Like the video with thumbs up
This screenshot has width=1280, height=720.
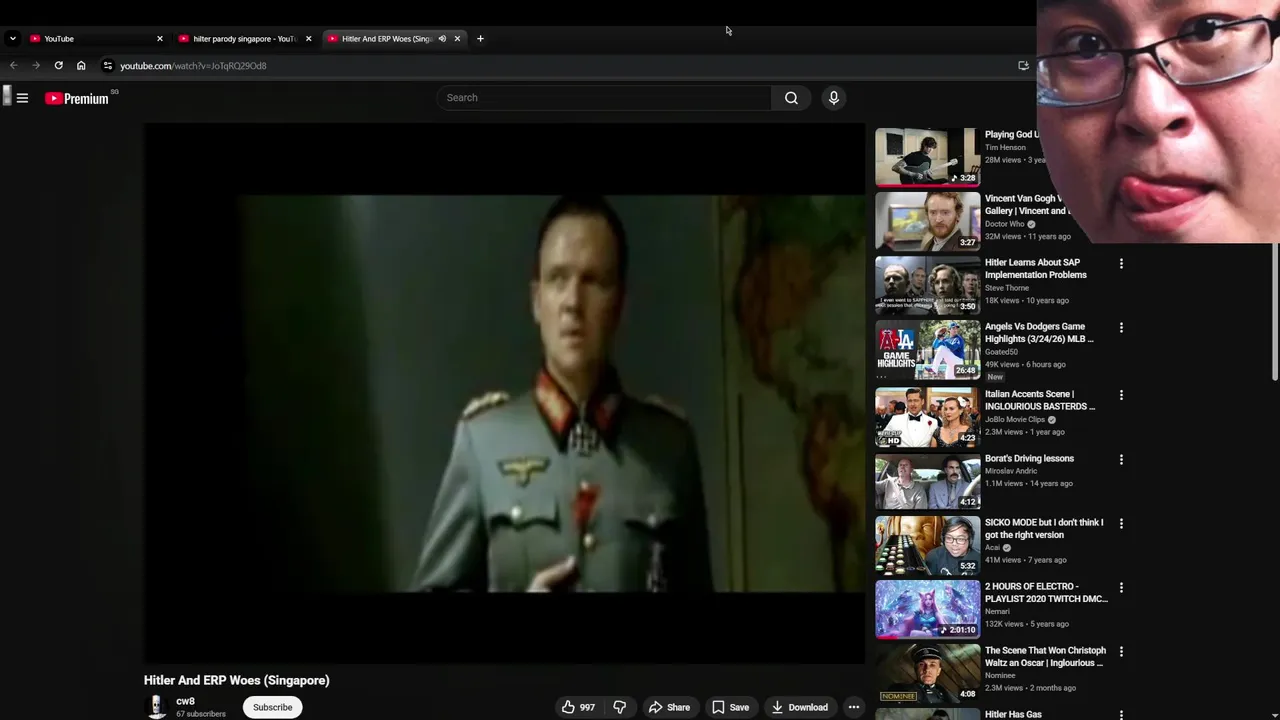coord(578,707)
